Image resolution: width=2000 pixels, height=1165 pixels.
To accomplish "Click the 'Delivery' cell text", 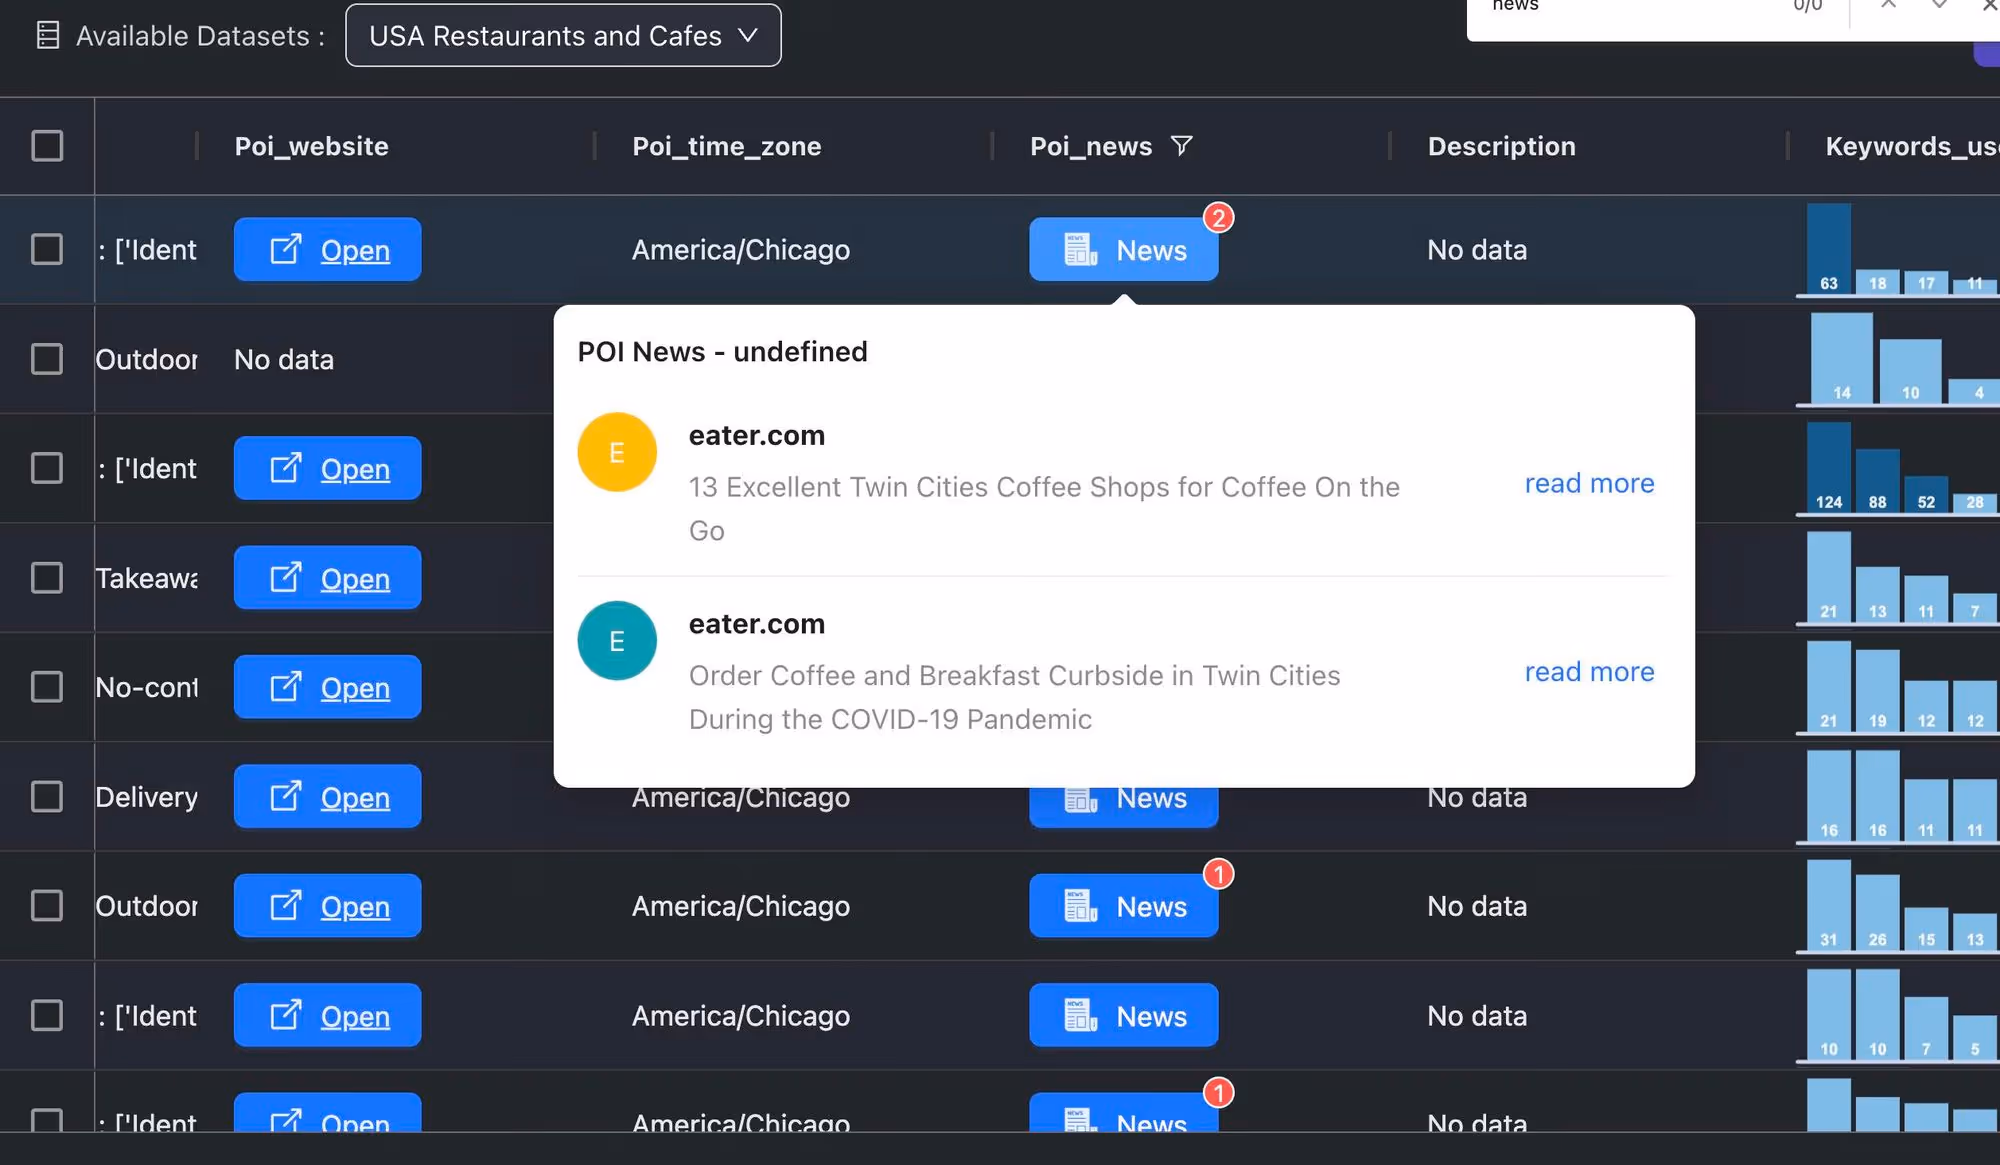I will pyautogui.click(x=147, y=797).
